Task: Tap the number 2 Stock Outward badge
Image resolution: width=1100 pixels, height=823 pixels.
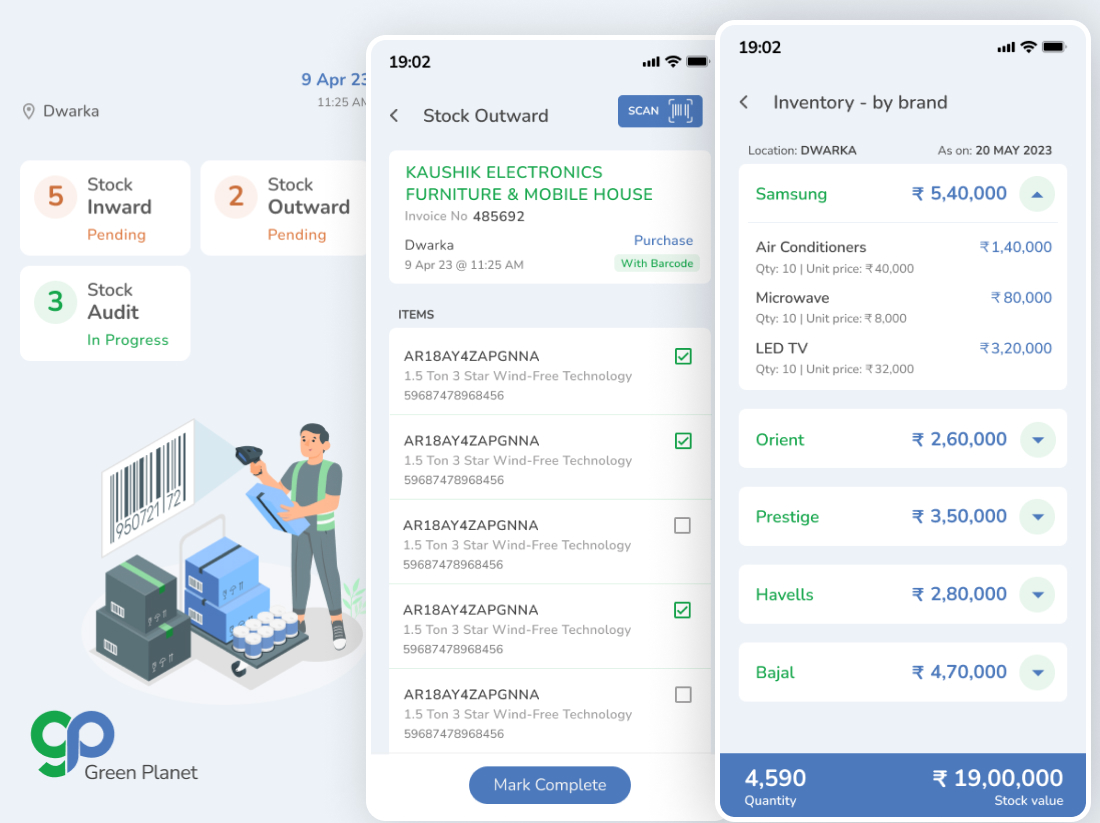Action: click(236, 196)
